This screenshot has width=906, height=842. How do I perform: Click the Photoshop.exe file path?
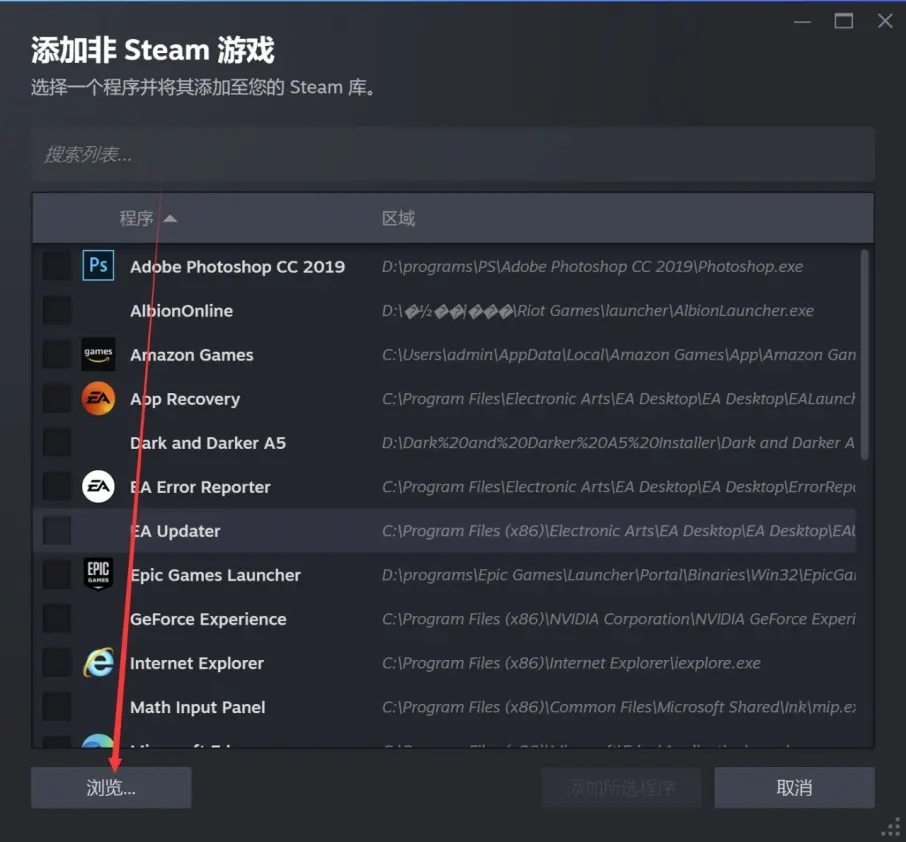point(592,266)
